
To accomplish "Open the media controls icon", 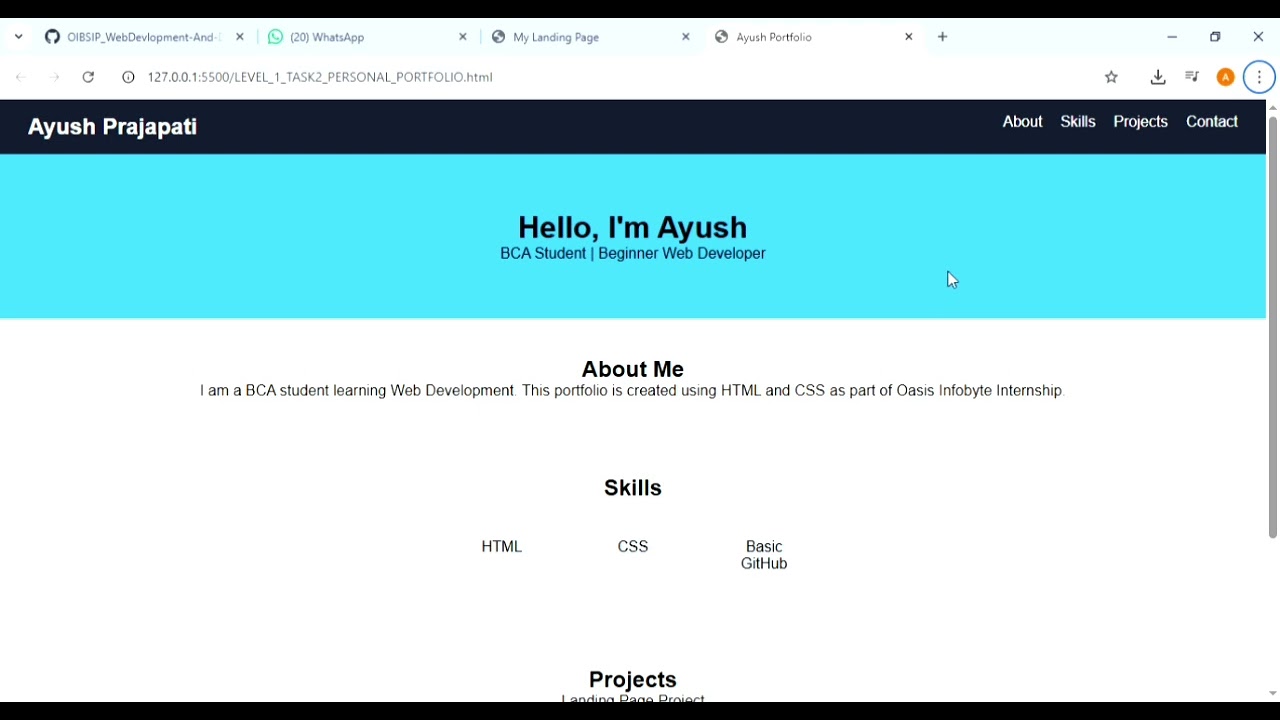I will pyautogui.click(x=1192, y=77).
